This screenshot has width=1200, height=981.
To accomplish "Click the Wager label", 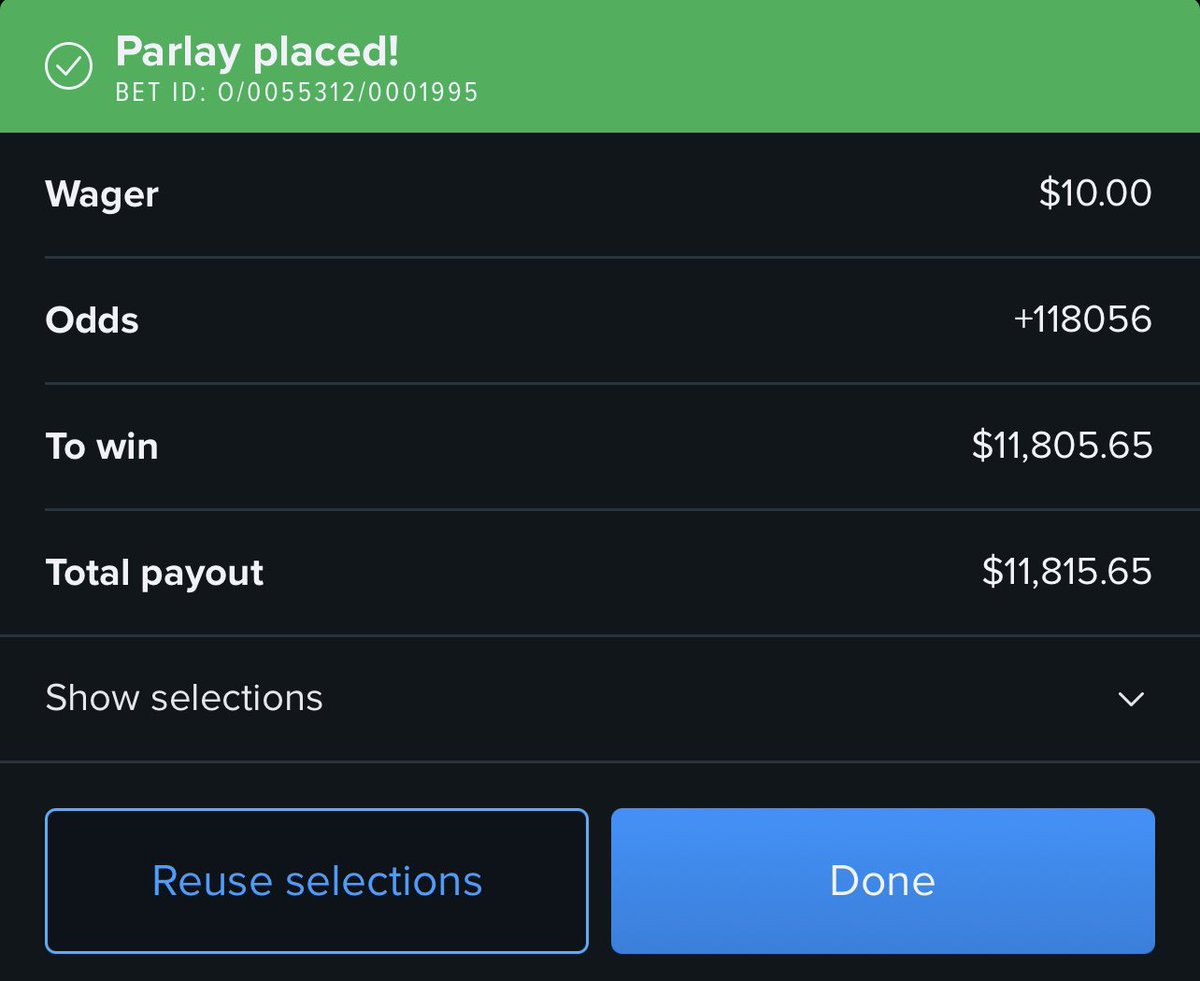I will click(x=102, y=194).
